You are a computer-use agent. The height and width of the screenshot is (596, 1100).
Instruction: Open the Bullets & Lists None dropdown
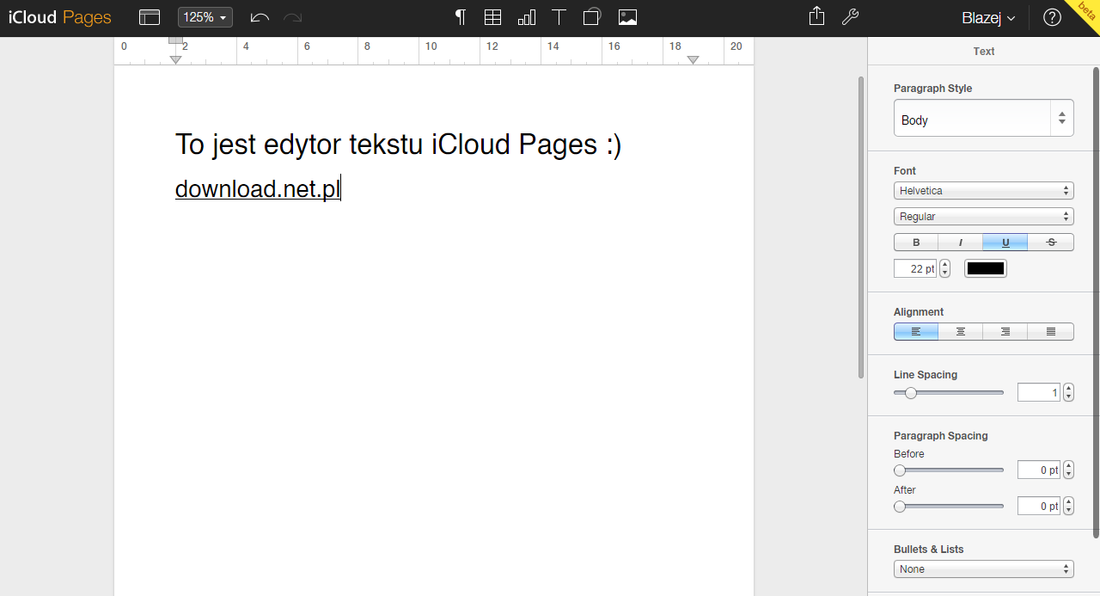tap(984, 569)
